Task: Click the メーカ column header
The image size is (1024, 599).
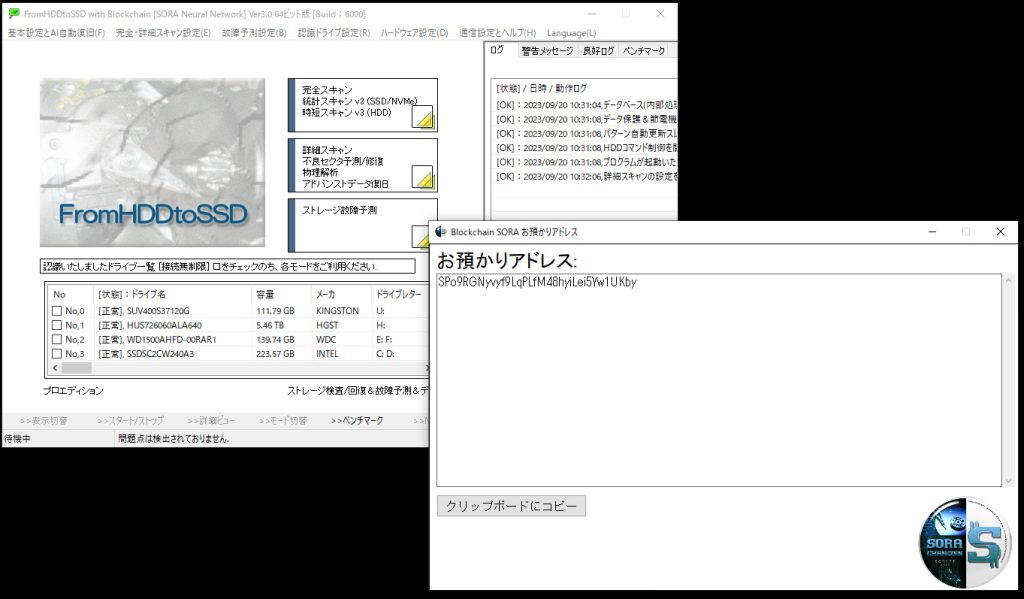Action: pos(341,295)
